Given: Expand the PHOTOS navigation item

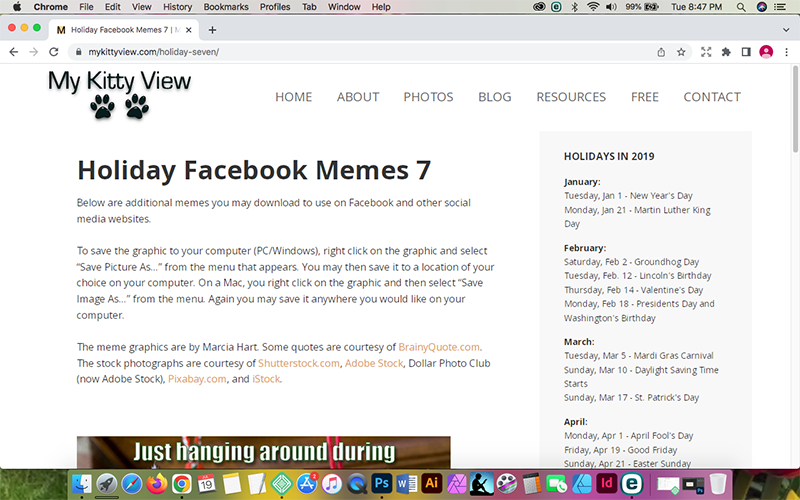Looking at the screenshot, I should click(x=428, y=97).
